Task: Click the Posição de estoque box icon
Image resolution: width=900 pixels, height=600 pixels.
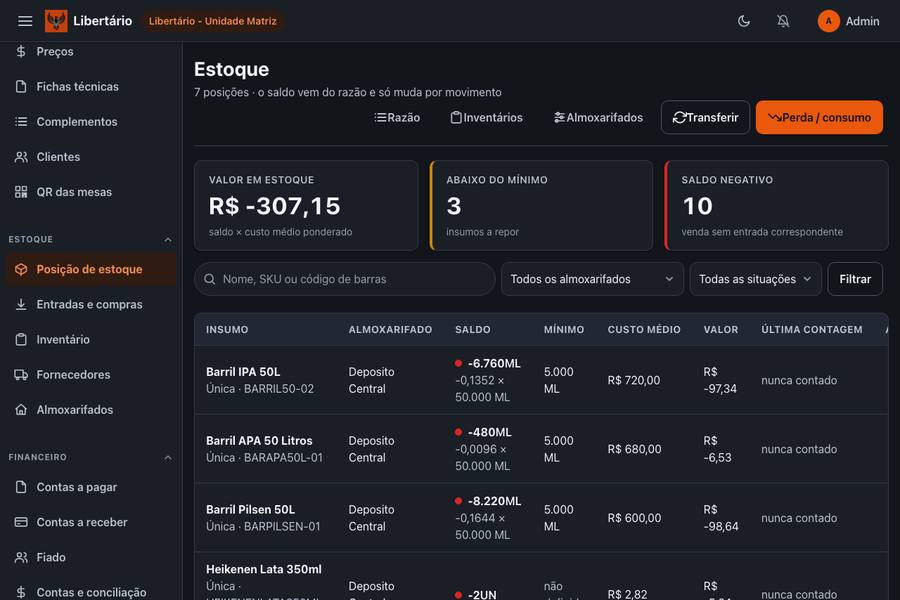Action: point(21,269)
